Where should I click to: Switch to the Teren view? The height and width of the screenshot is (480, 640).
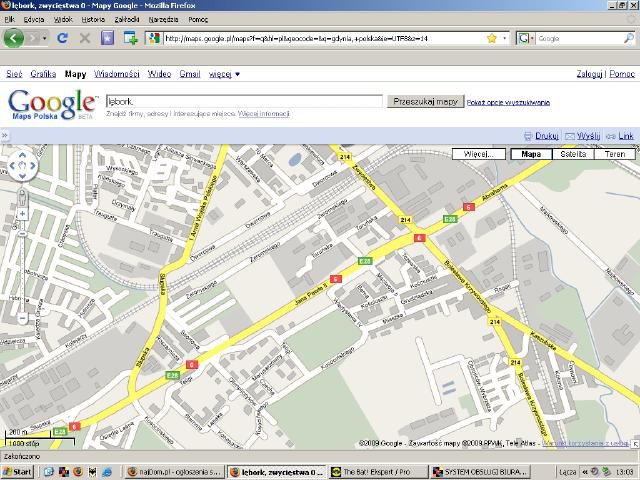(x=615, y=154)
